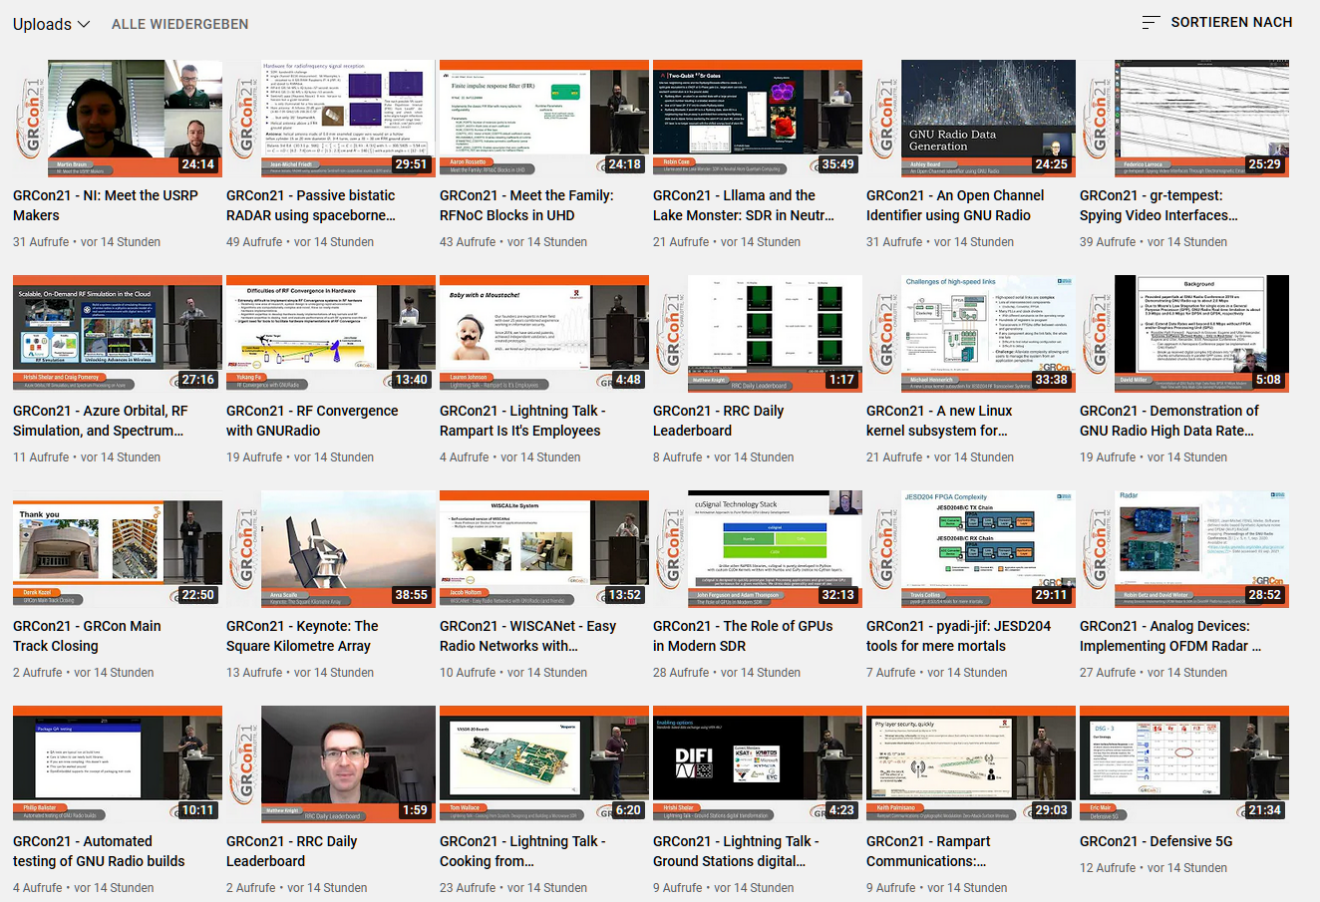The height and width of the screenshot is (902, 1320).
Task: Open thumbnail of Lllama and the Lake Monster
Action: (757, 118)
